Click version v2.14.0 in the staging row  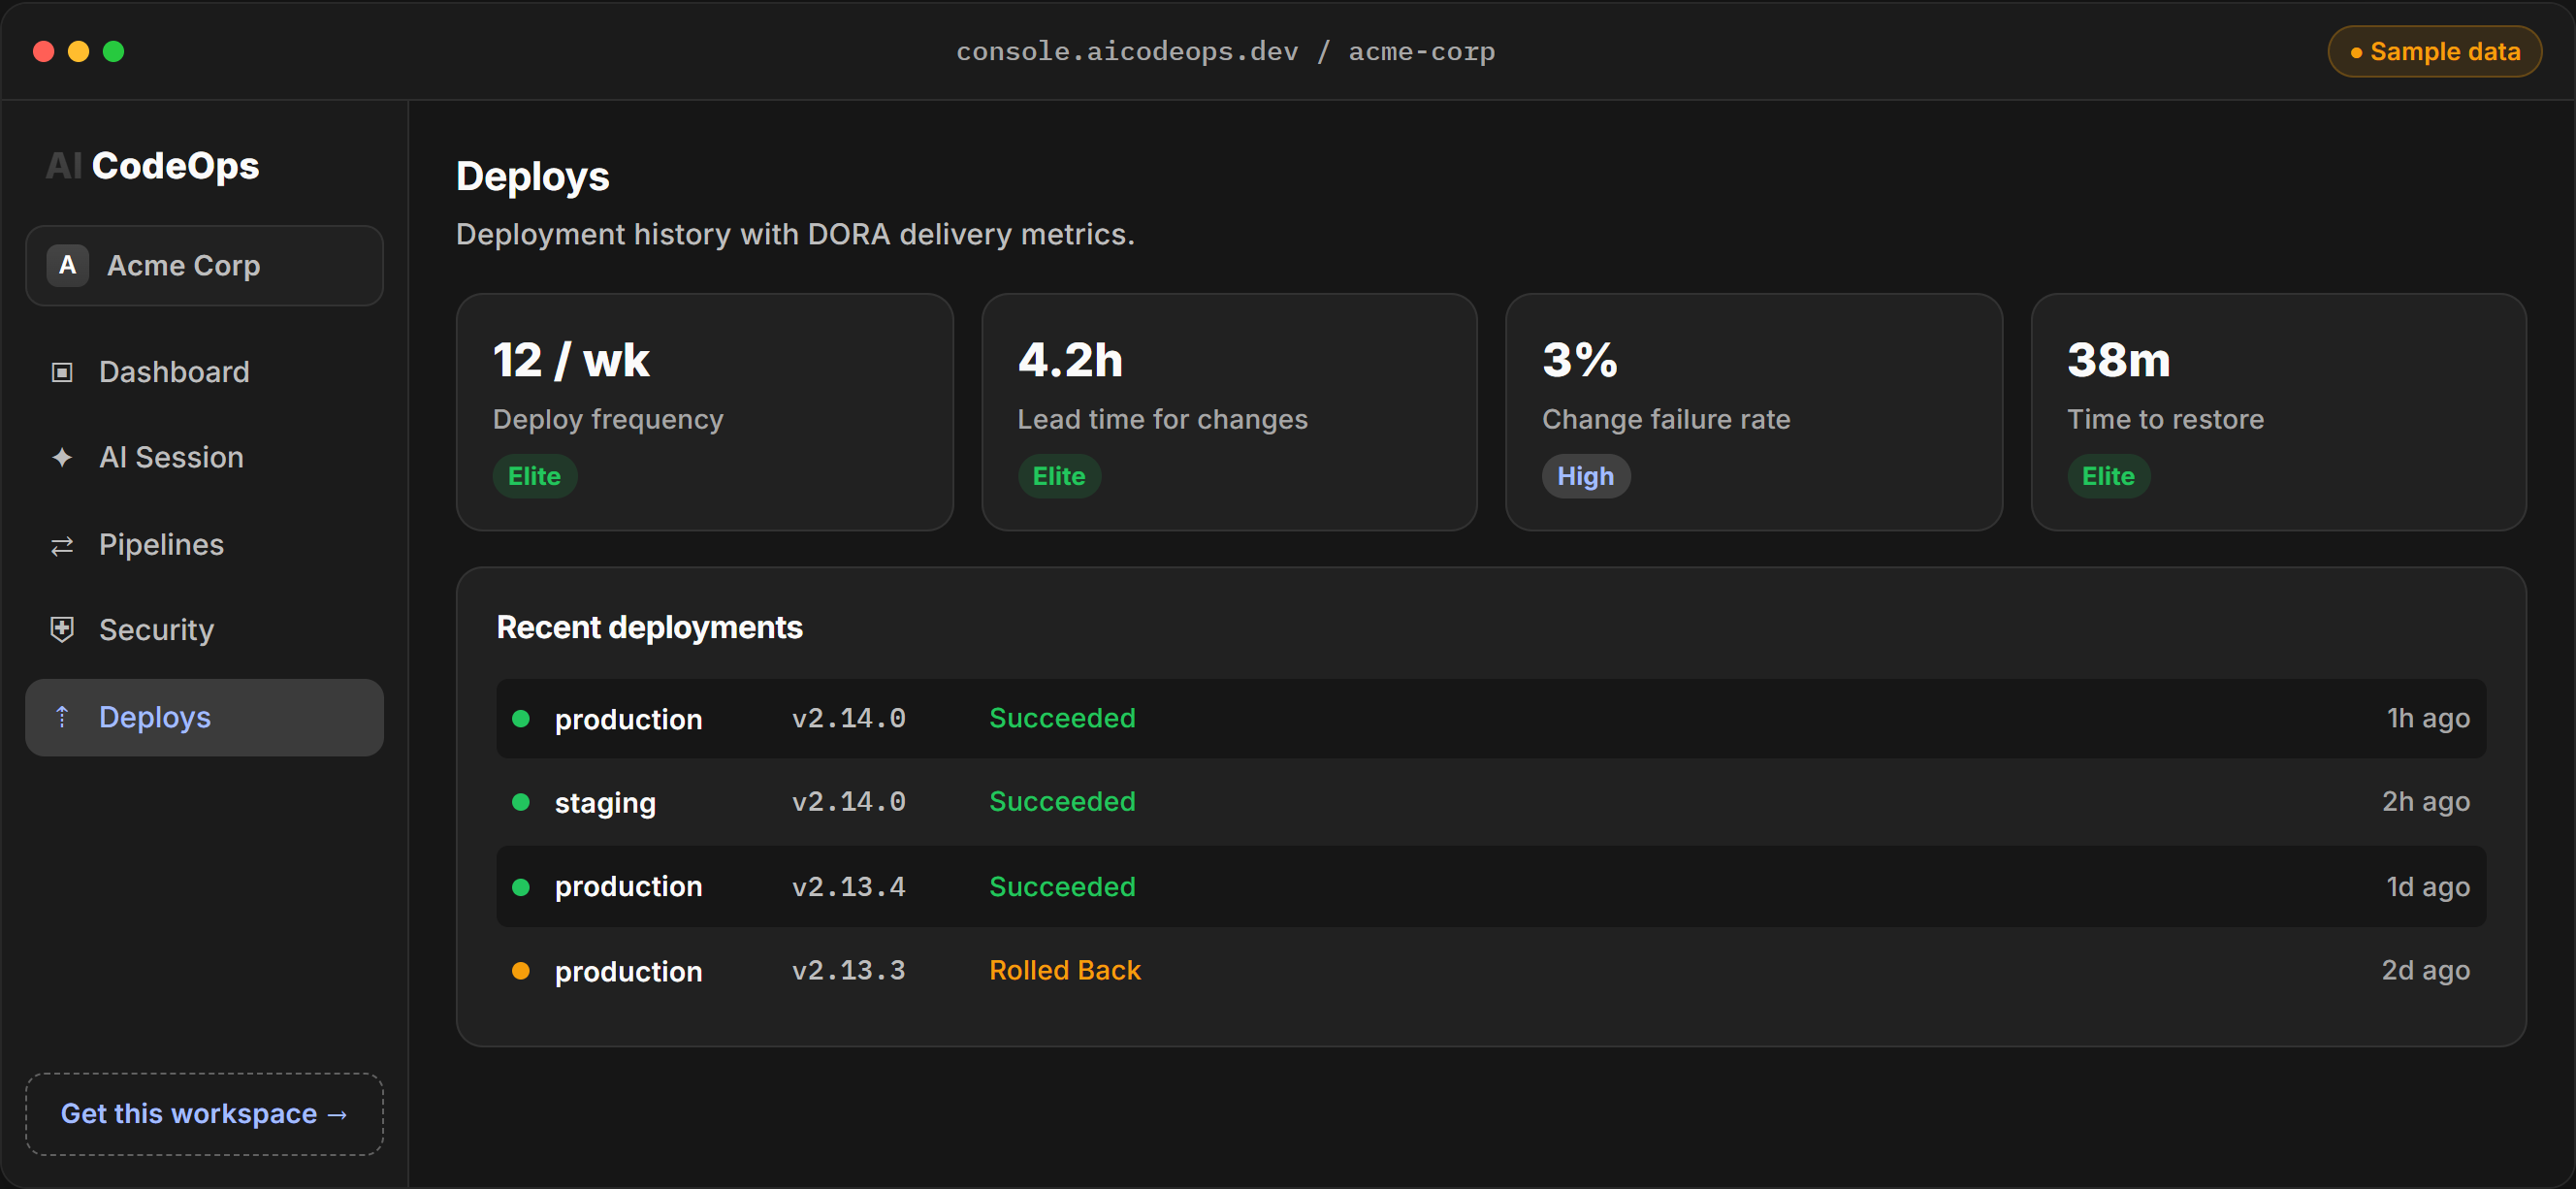(x=848, y=802)
